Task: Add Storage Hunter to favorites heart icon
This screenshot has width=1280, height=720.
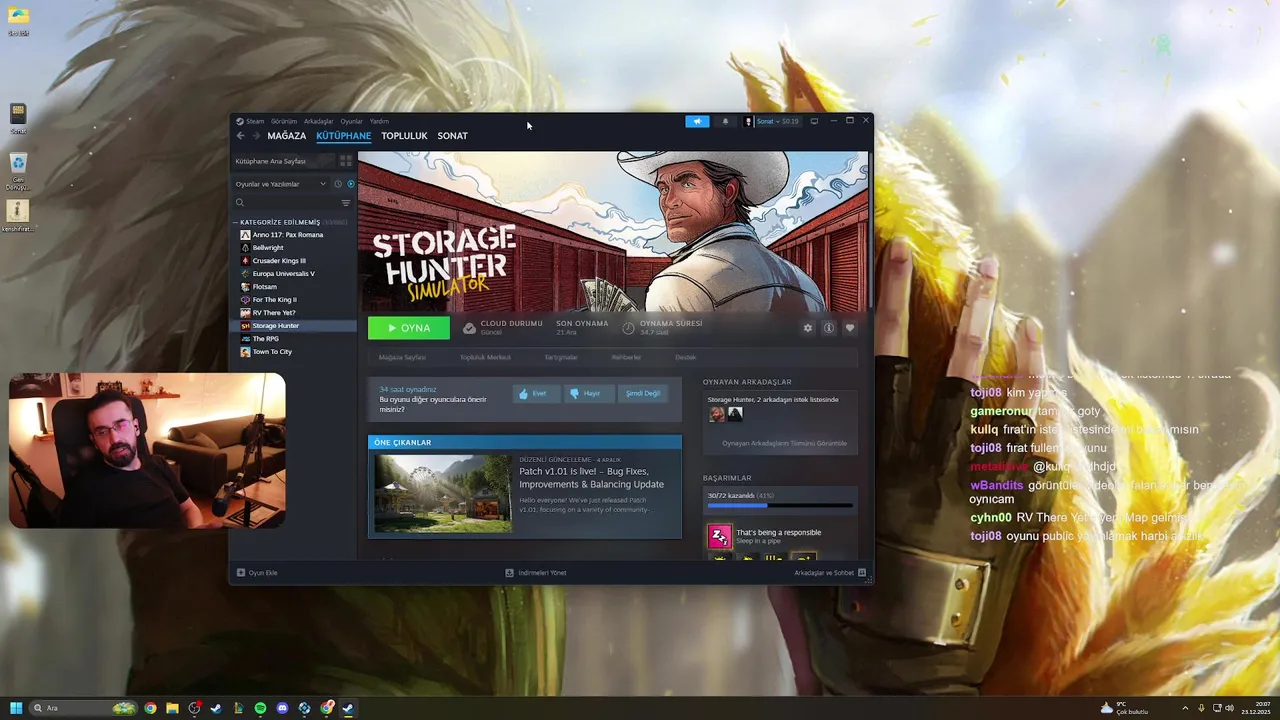Action: tap(850, 328)
